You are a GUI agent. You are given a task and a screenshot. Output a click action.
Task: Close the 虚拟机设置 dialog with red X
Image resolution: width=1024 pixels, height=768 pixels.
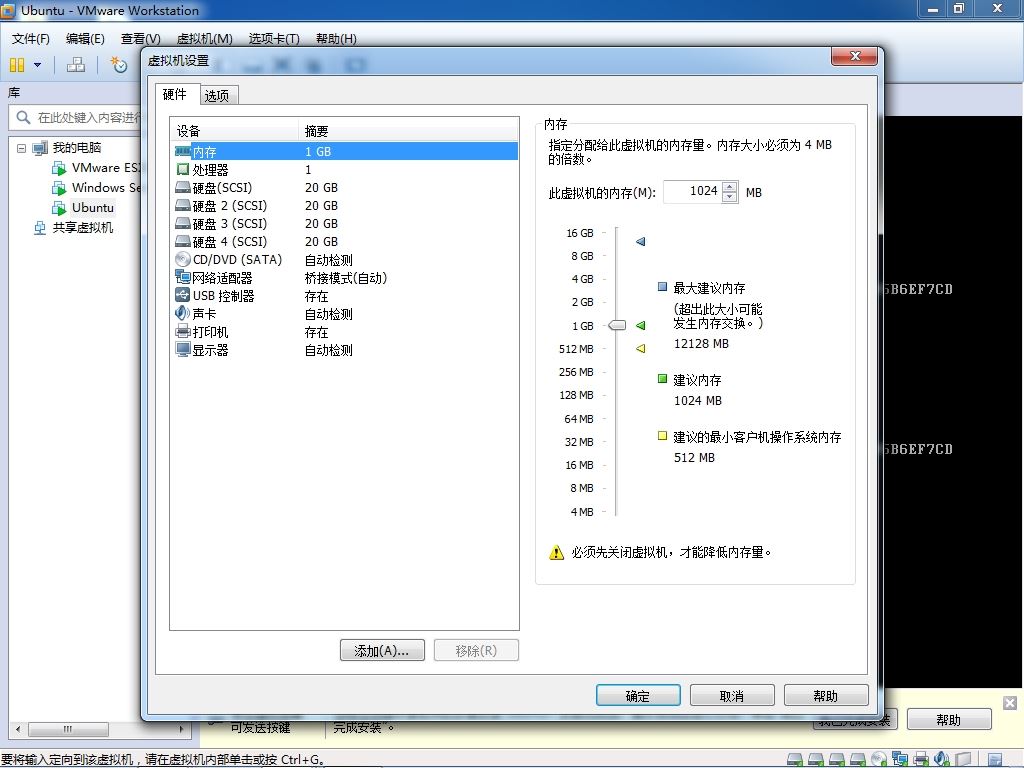(855, 56)
